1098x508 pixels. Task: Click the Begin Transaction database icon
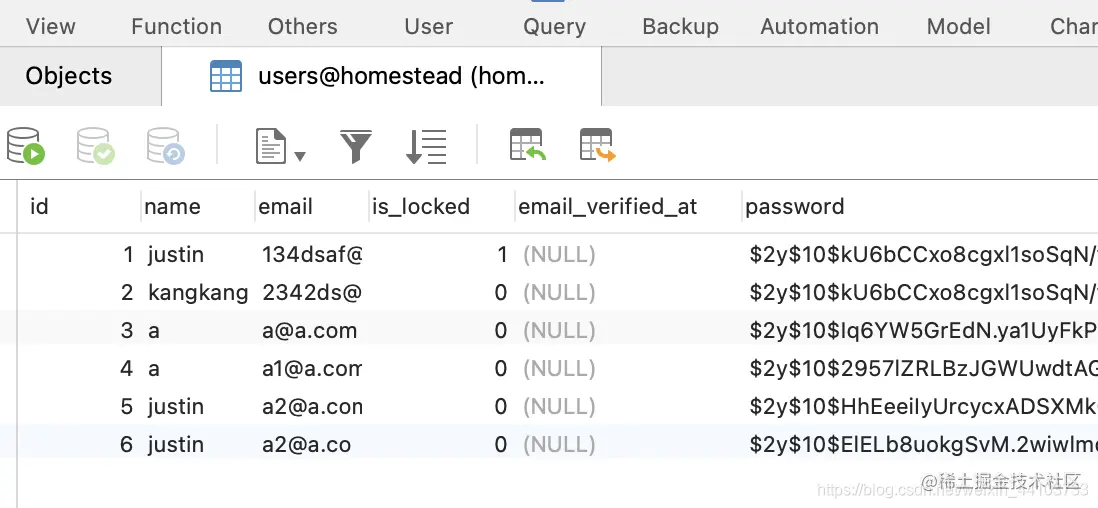(x=26, y=146)
